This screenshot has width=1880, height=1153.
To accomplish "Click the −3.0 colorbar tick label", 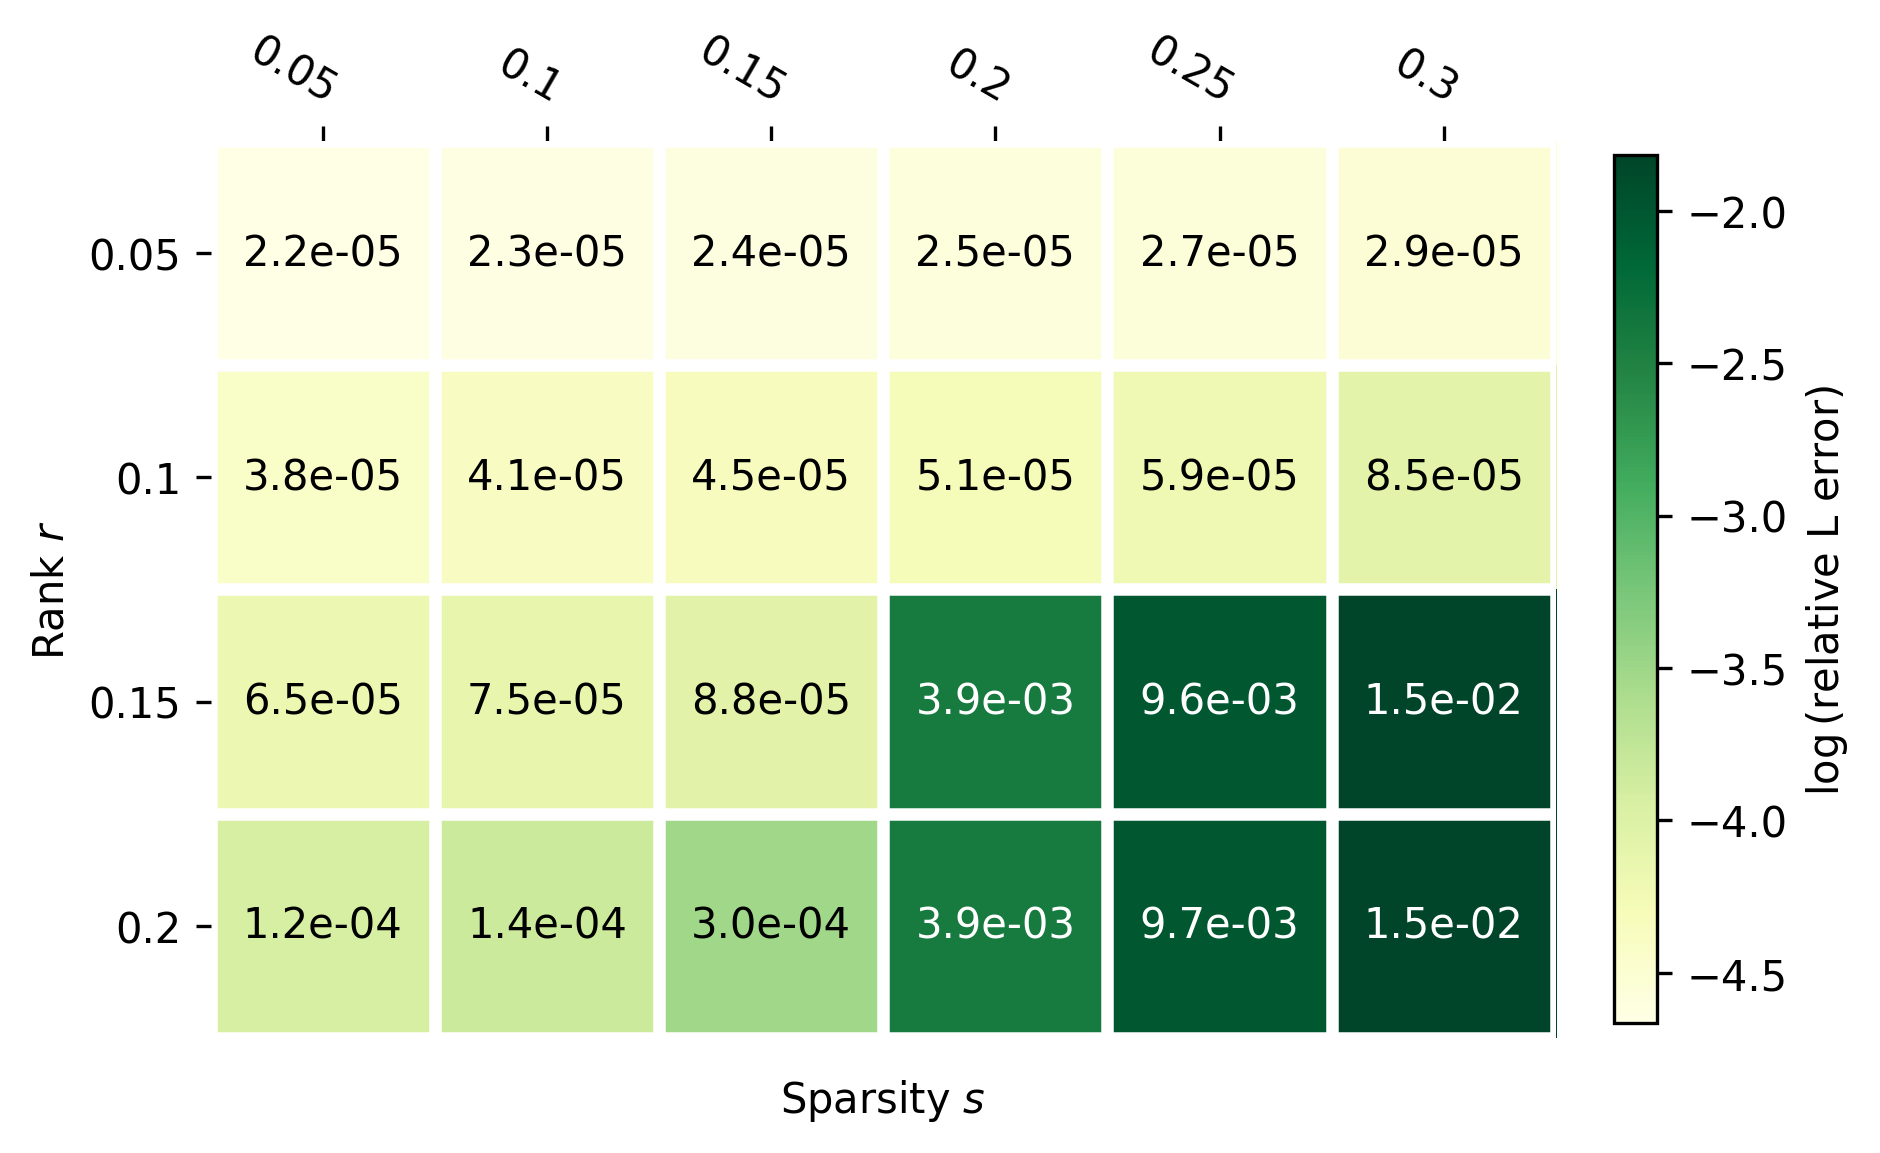I will [x=1736, y=517].
